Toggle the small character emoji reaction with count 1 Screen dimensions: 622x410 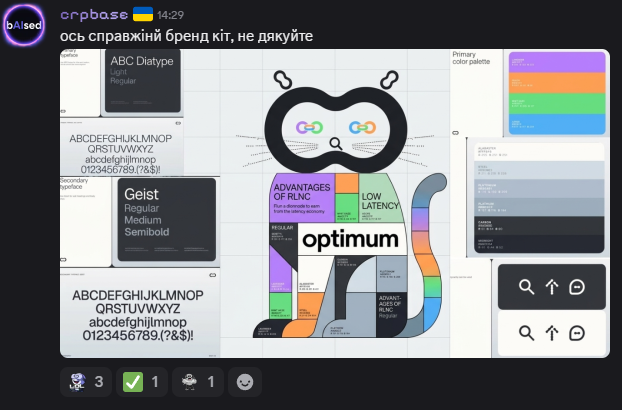tap(198, 382)
